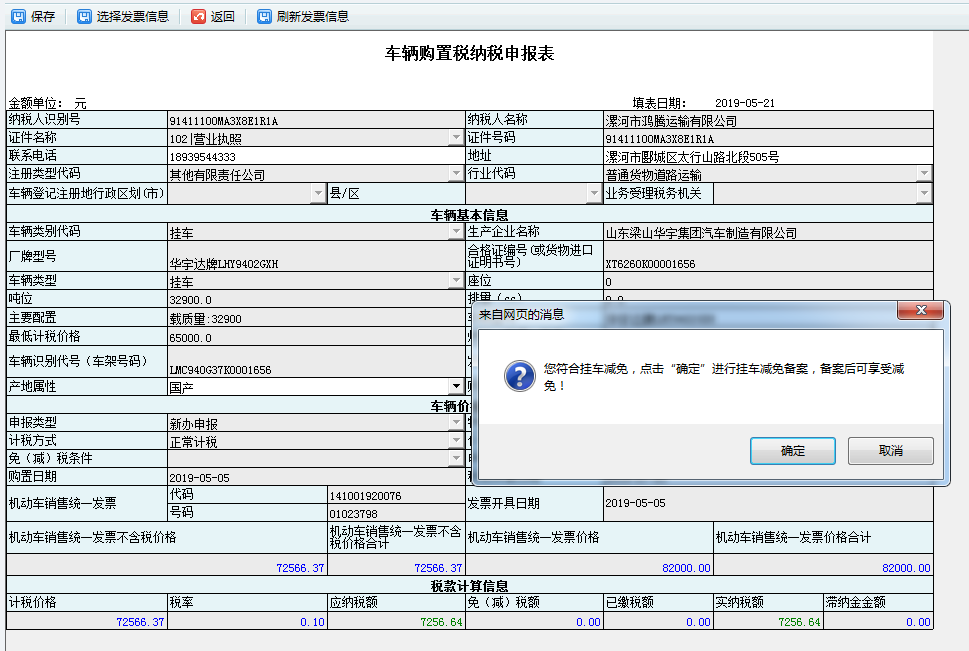Expand the 车辆类型 dropdown
This screenshot has height=651, width=969.
[455, 280]
